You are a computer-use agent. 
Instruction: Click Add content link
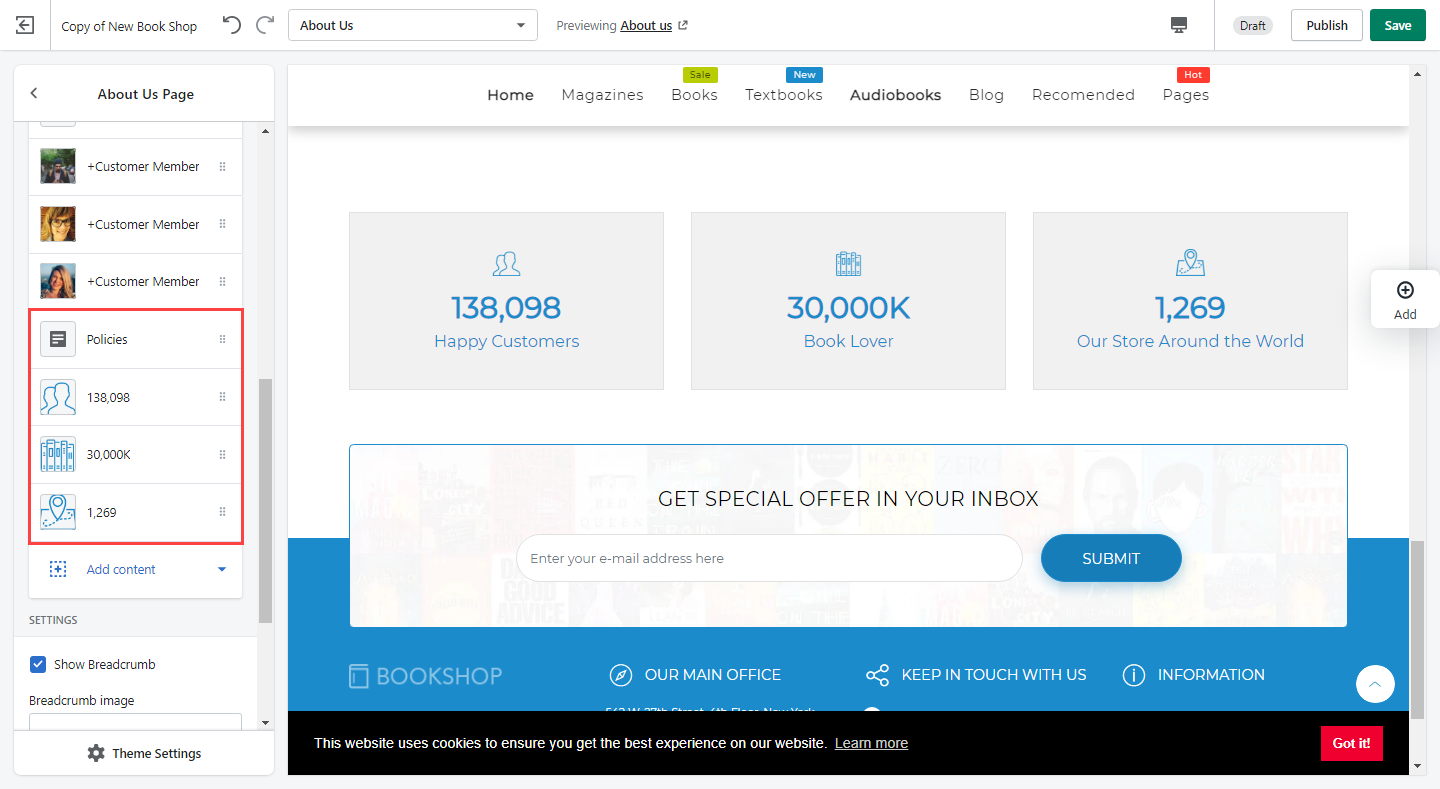click(121, 569)
